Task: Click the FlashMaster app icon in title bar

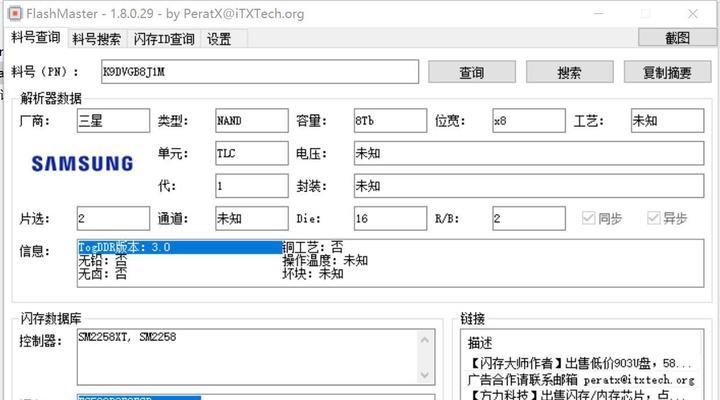Action: (x=15, y=13)
